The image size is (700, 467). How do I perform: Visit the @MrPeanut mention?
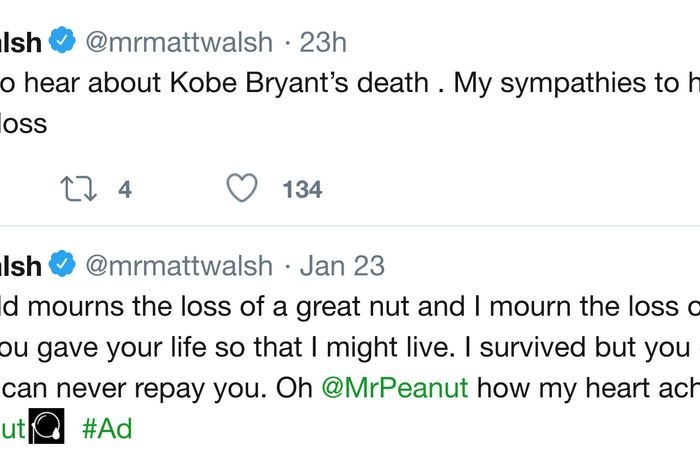pyautogui.click(x=394, y=387)
